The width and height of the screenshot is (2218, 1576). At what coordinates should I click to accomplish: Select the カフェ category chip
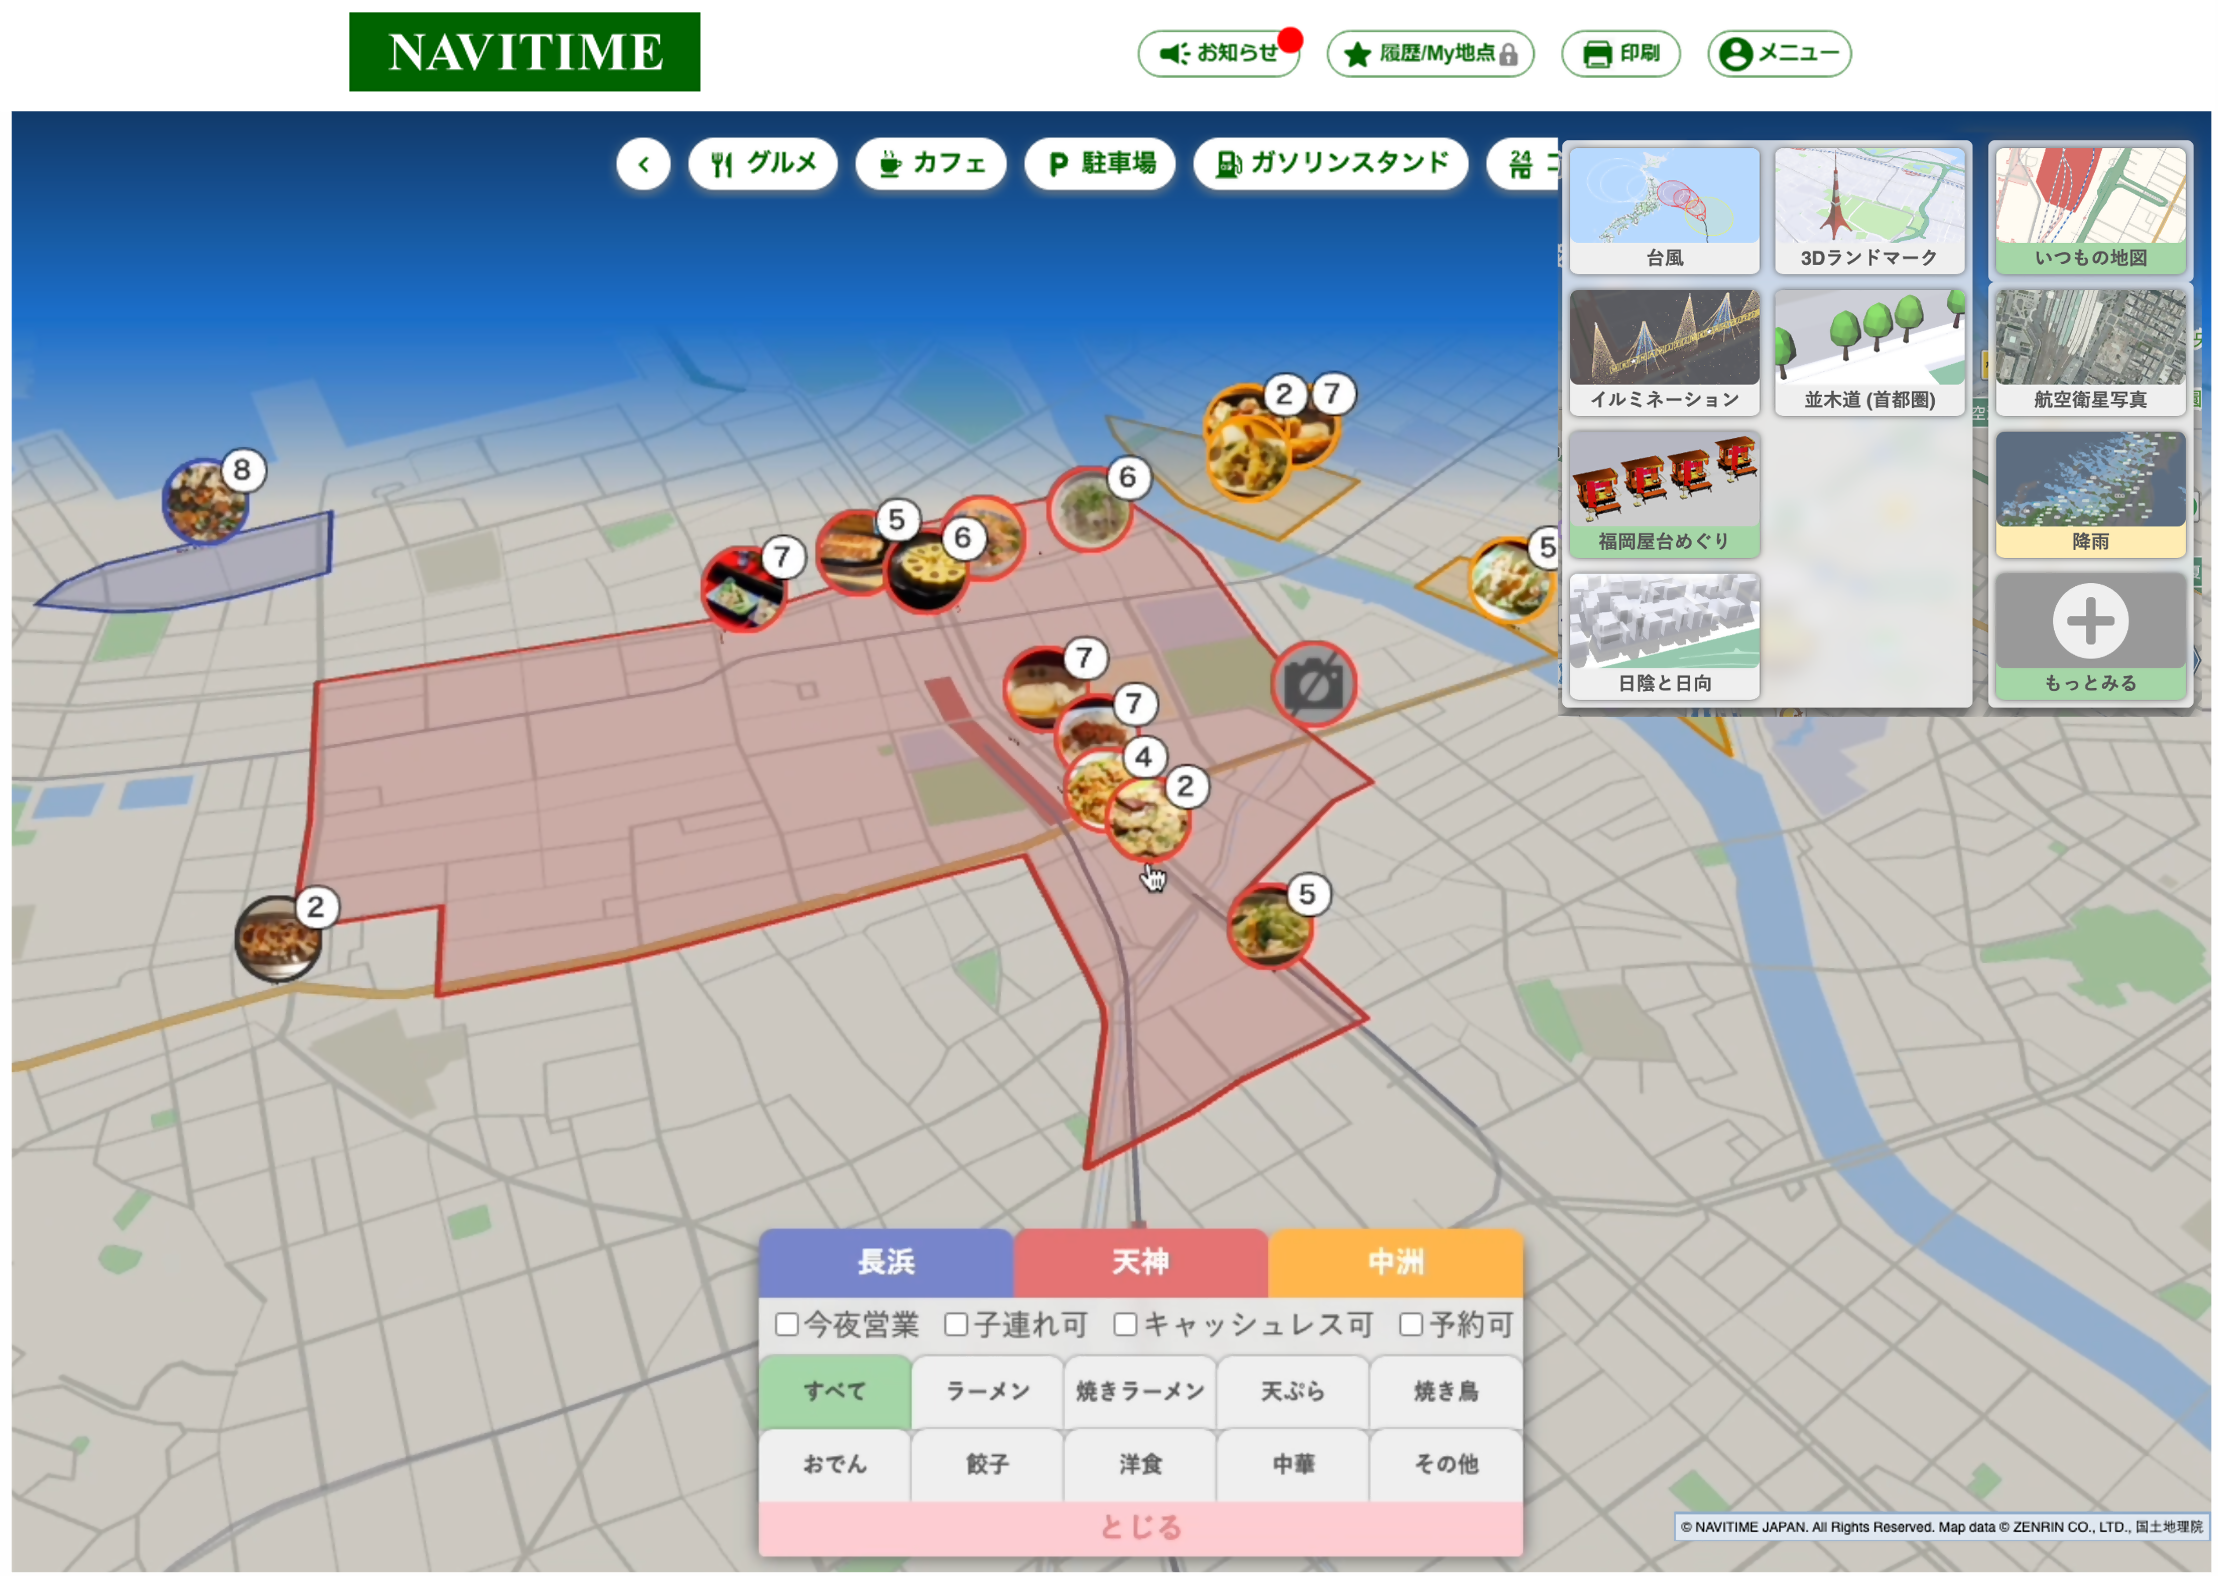click(x=931, y=164)
